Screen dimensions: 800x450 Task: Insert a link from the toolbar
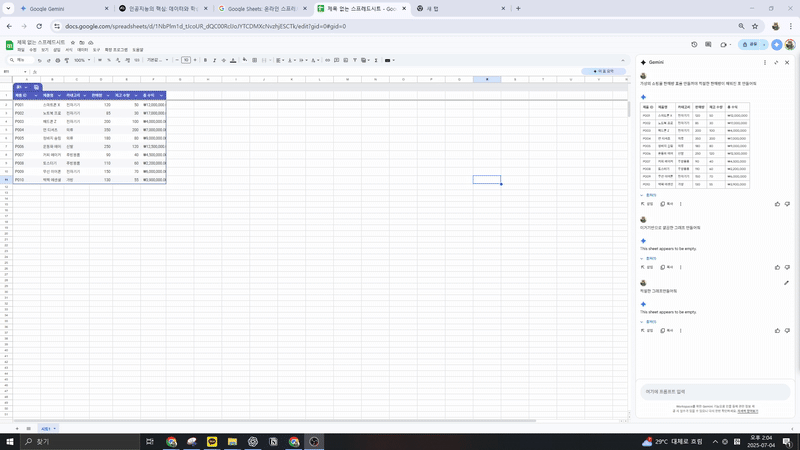point(328,60)
